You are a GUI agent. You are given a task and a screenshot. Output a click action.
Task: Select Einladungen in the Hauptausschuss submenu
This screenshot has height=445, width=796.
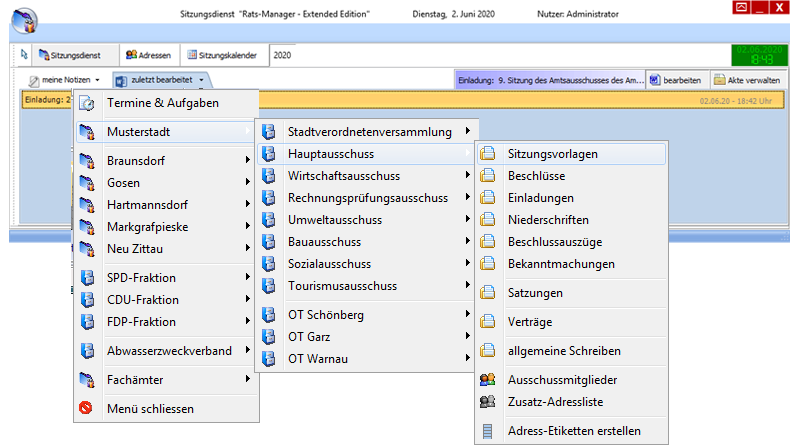[572, 198]
